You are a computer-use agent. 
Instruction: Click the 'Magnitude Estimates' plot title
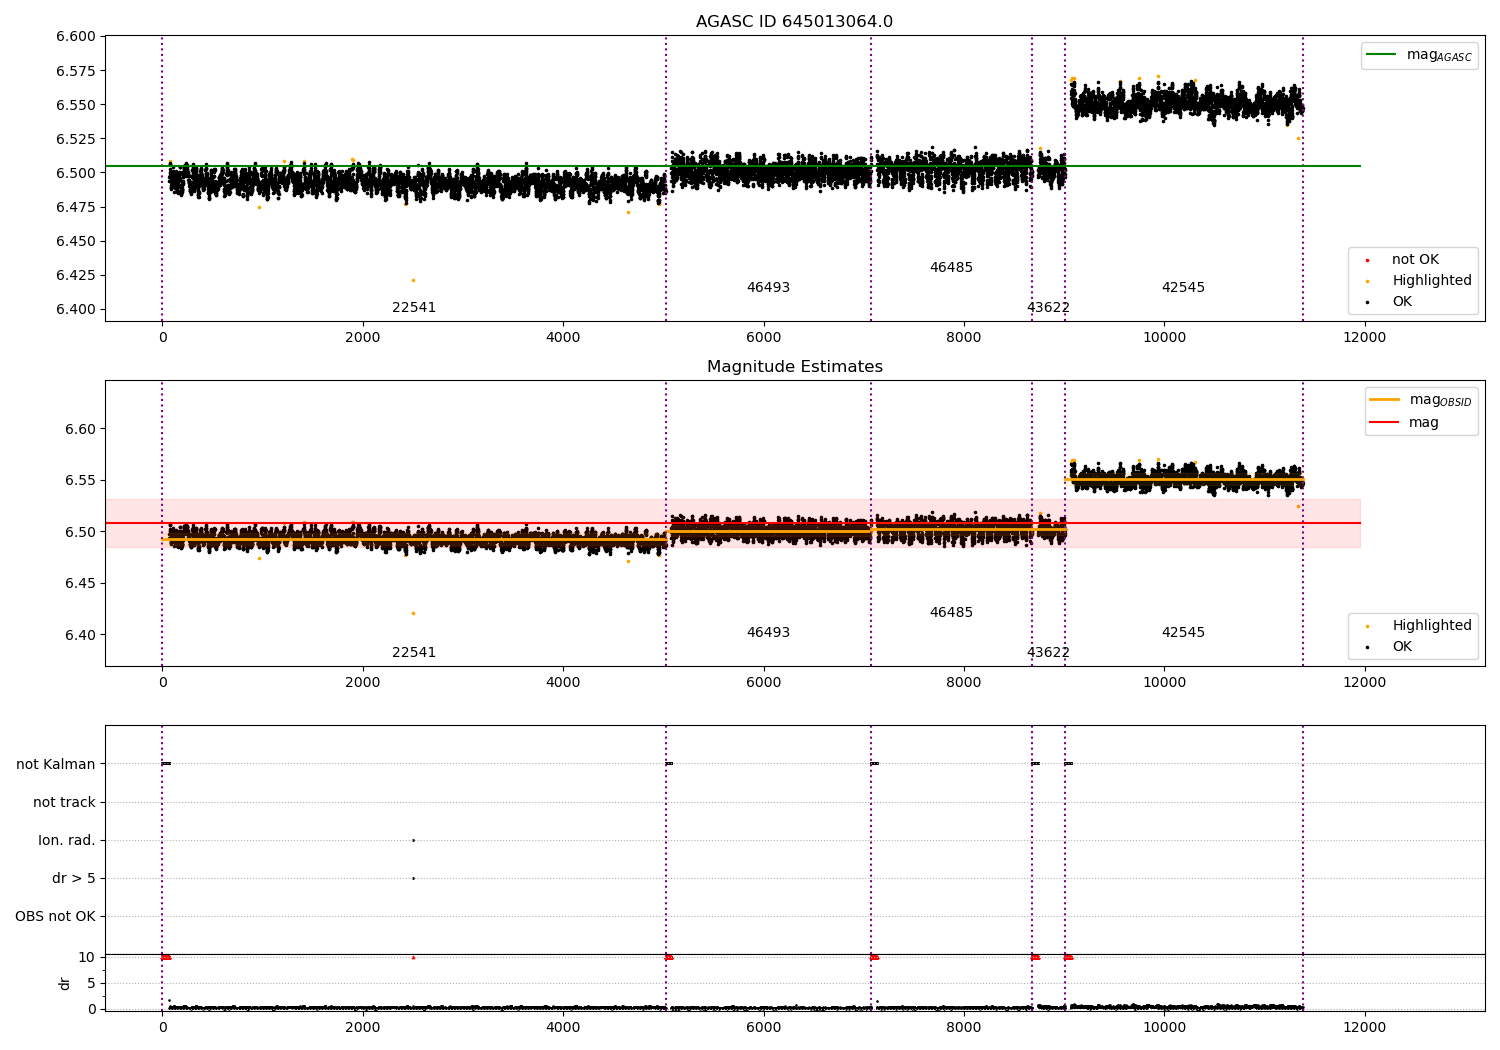[x=794, y=367]
